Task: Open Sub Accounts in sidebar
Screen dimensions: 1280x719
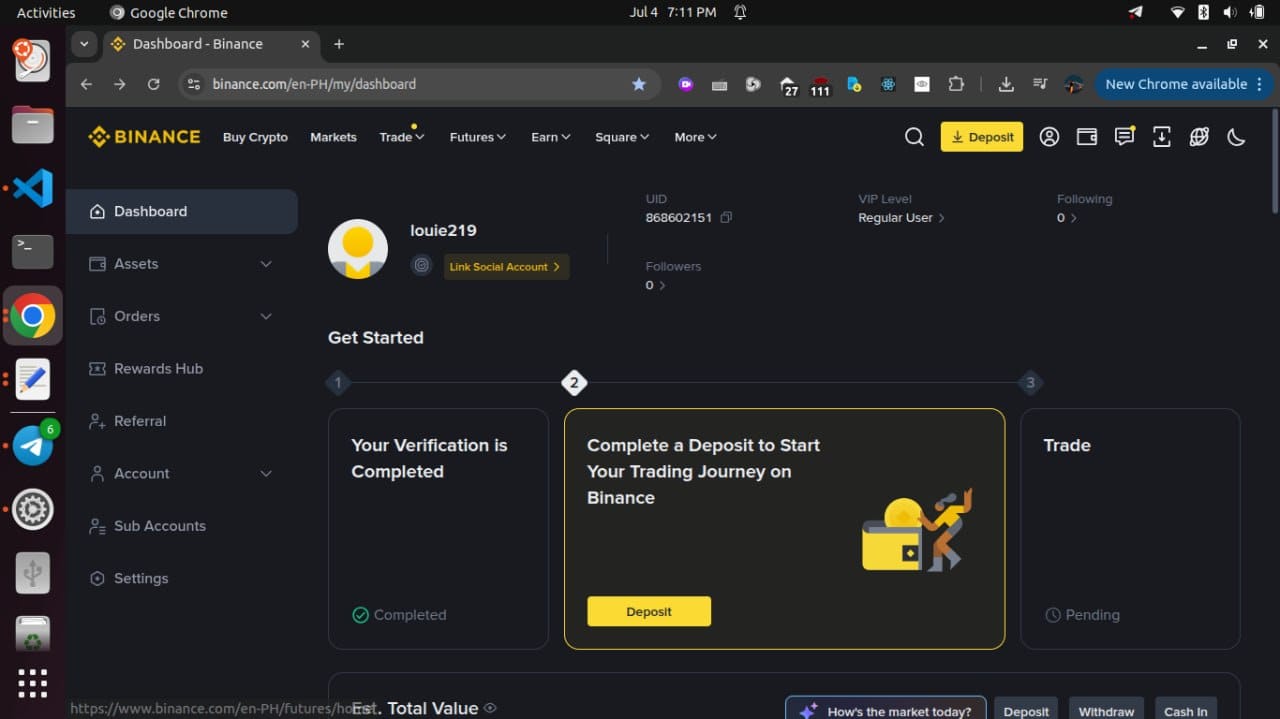Action: pyautogui.click(x=181, y=526)
